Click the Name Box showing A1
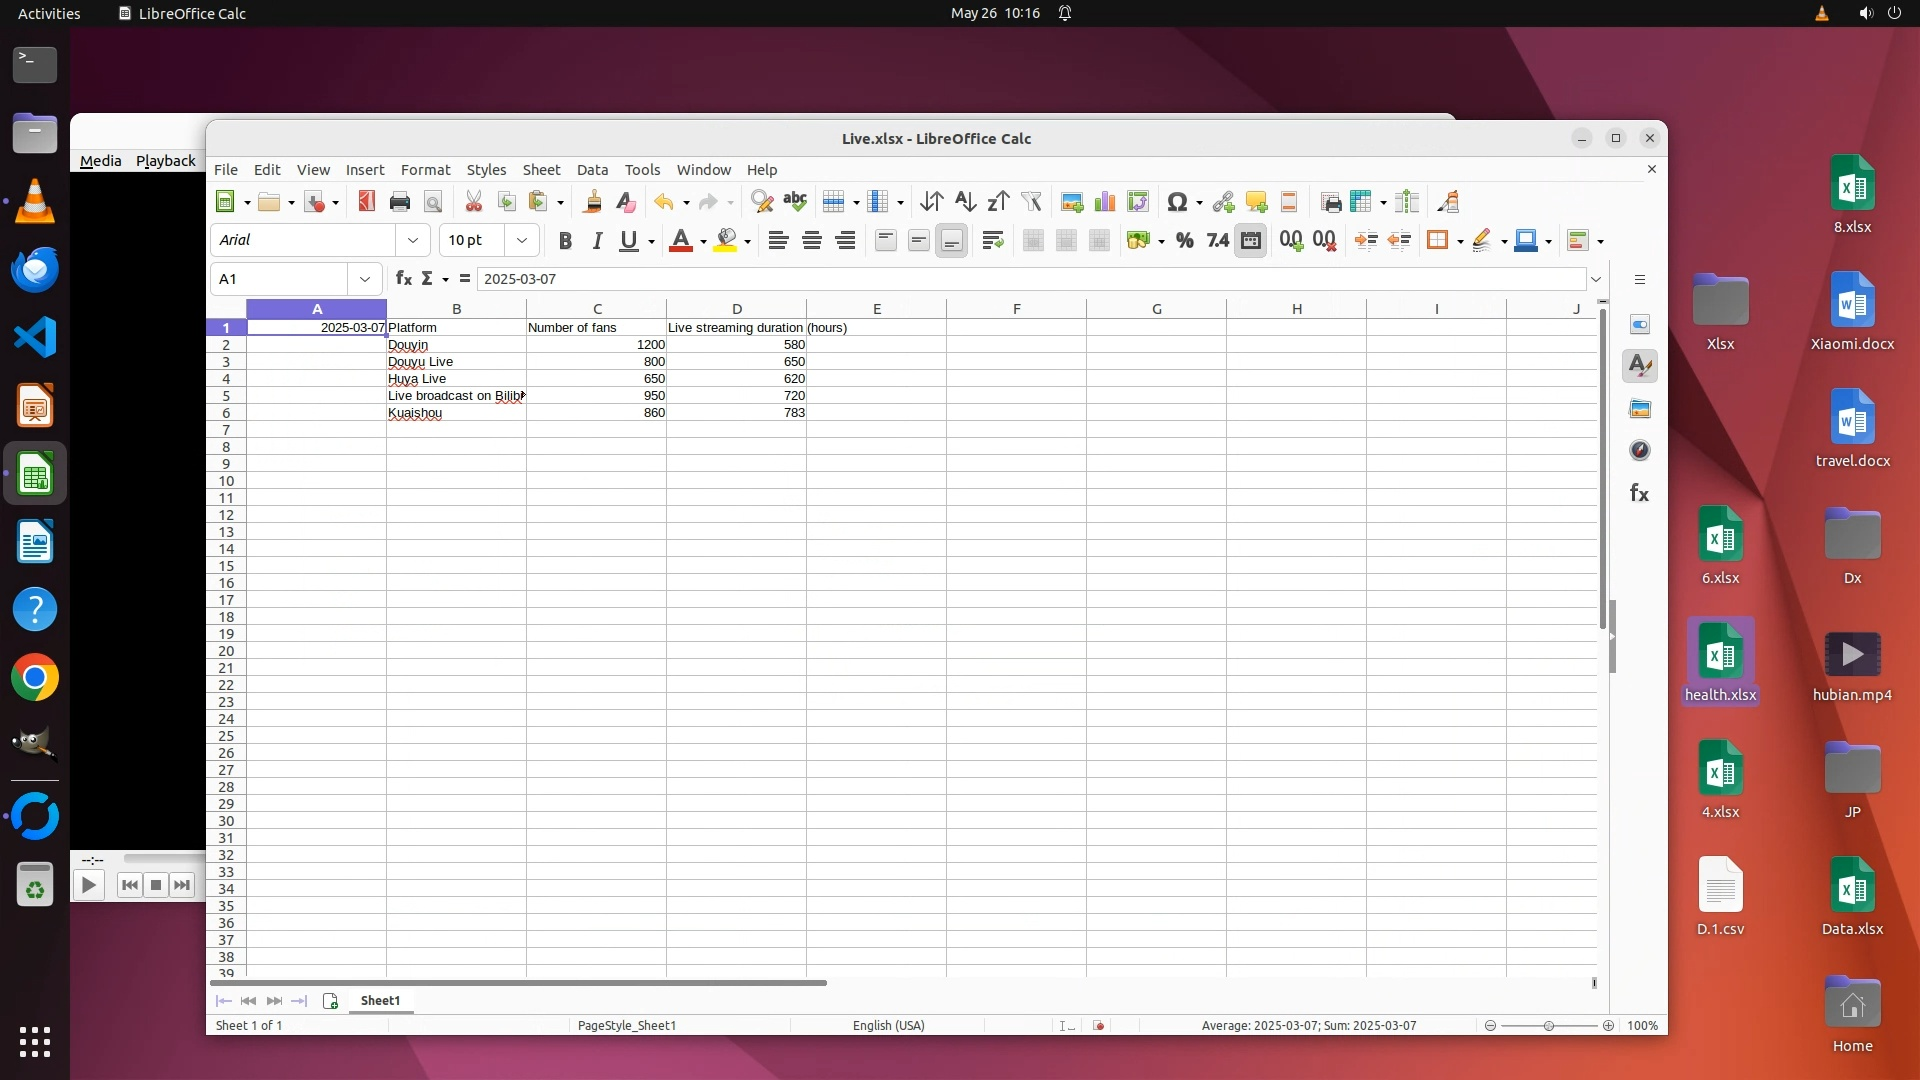Viewport: 1920px width, 1080px height. coord(280,279)
